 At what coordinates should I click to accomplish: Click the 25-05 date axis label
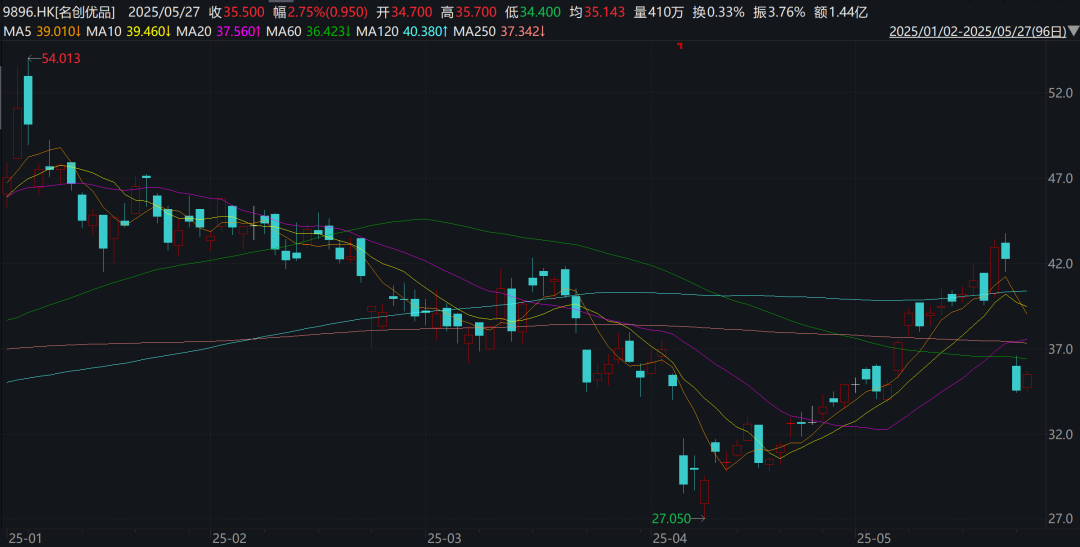874,537
